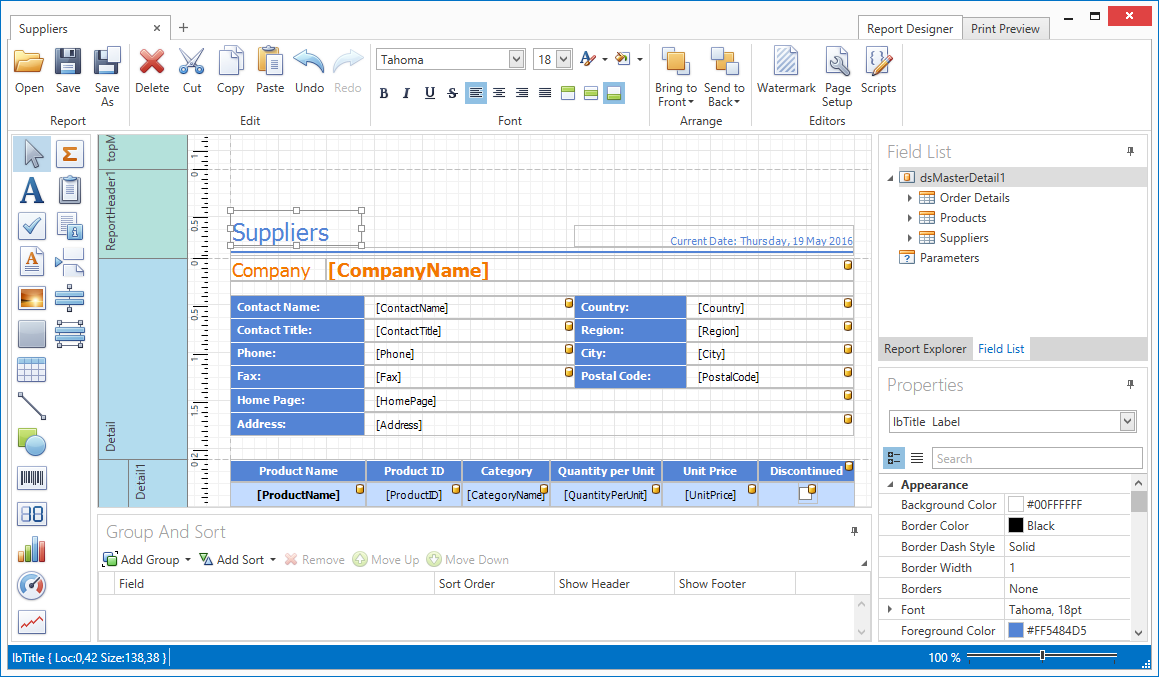Select the Line tool in toolbox
This screenshot has height=677, width=1159.
pyautogui.click(x=32, y=406)
